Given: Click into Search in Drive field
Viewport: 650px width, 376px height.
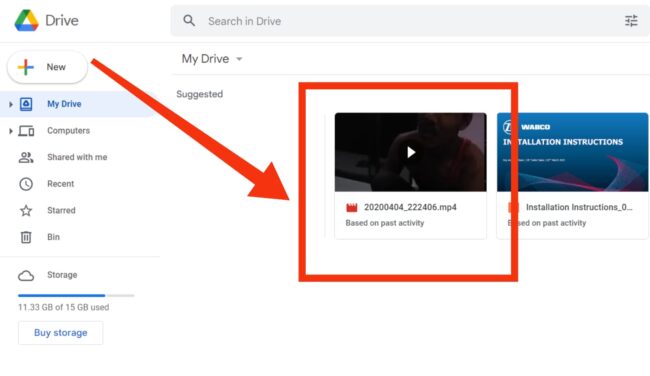Looking at the screenshot, I should 410,21.
